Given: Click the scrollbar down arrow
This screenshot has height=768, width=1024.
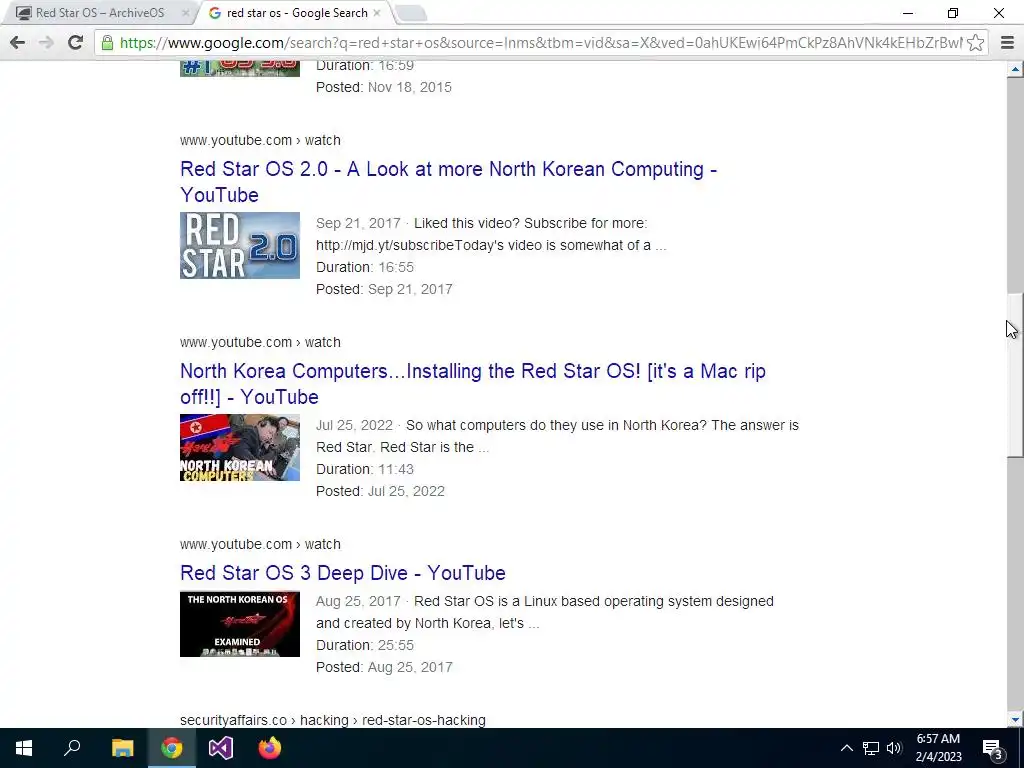Looking at the screenshot, I should pos(1015,720).
